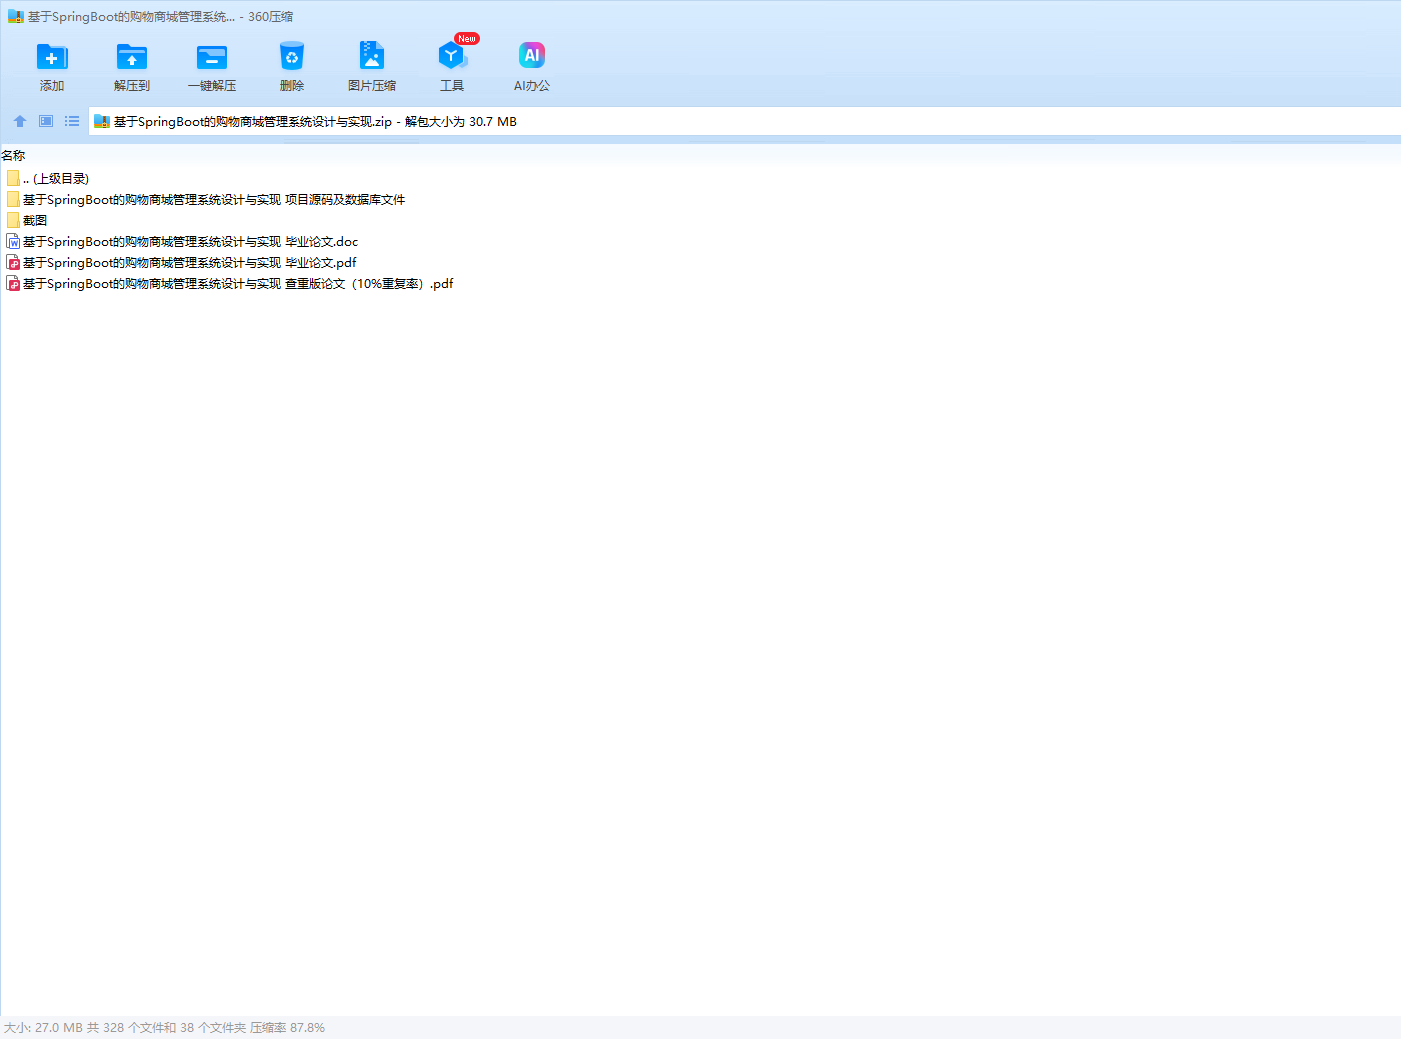
Task: Go up one level with the arrow icon
Action: 20,121
